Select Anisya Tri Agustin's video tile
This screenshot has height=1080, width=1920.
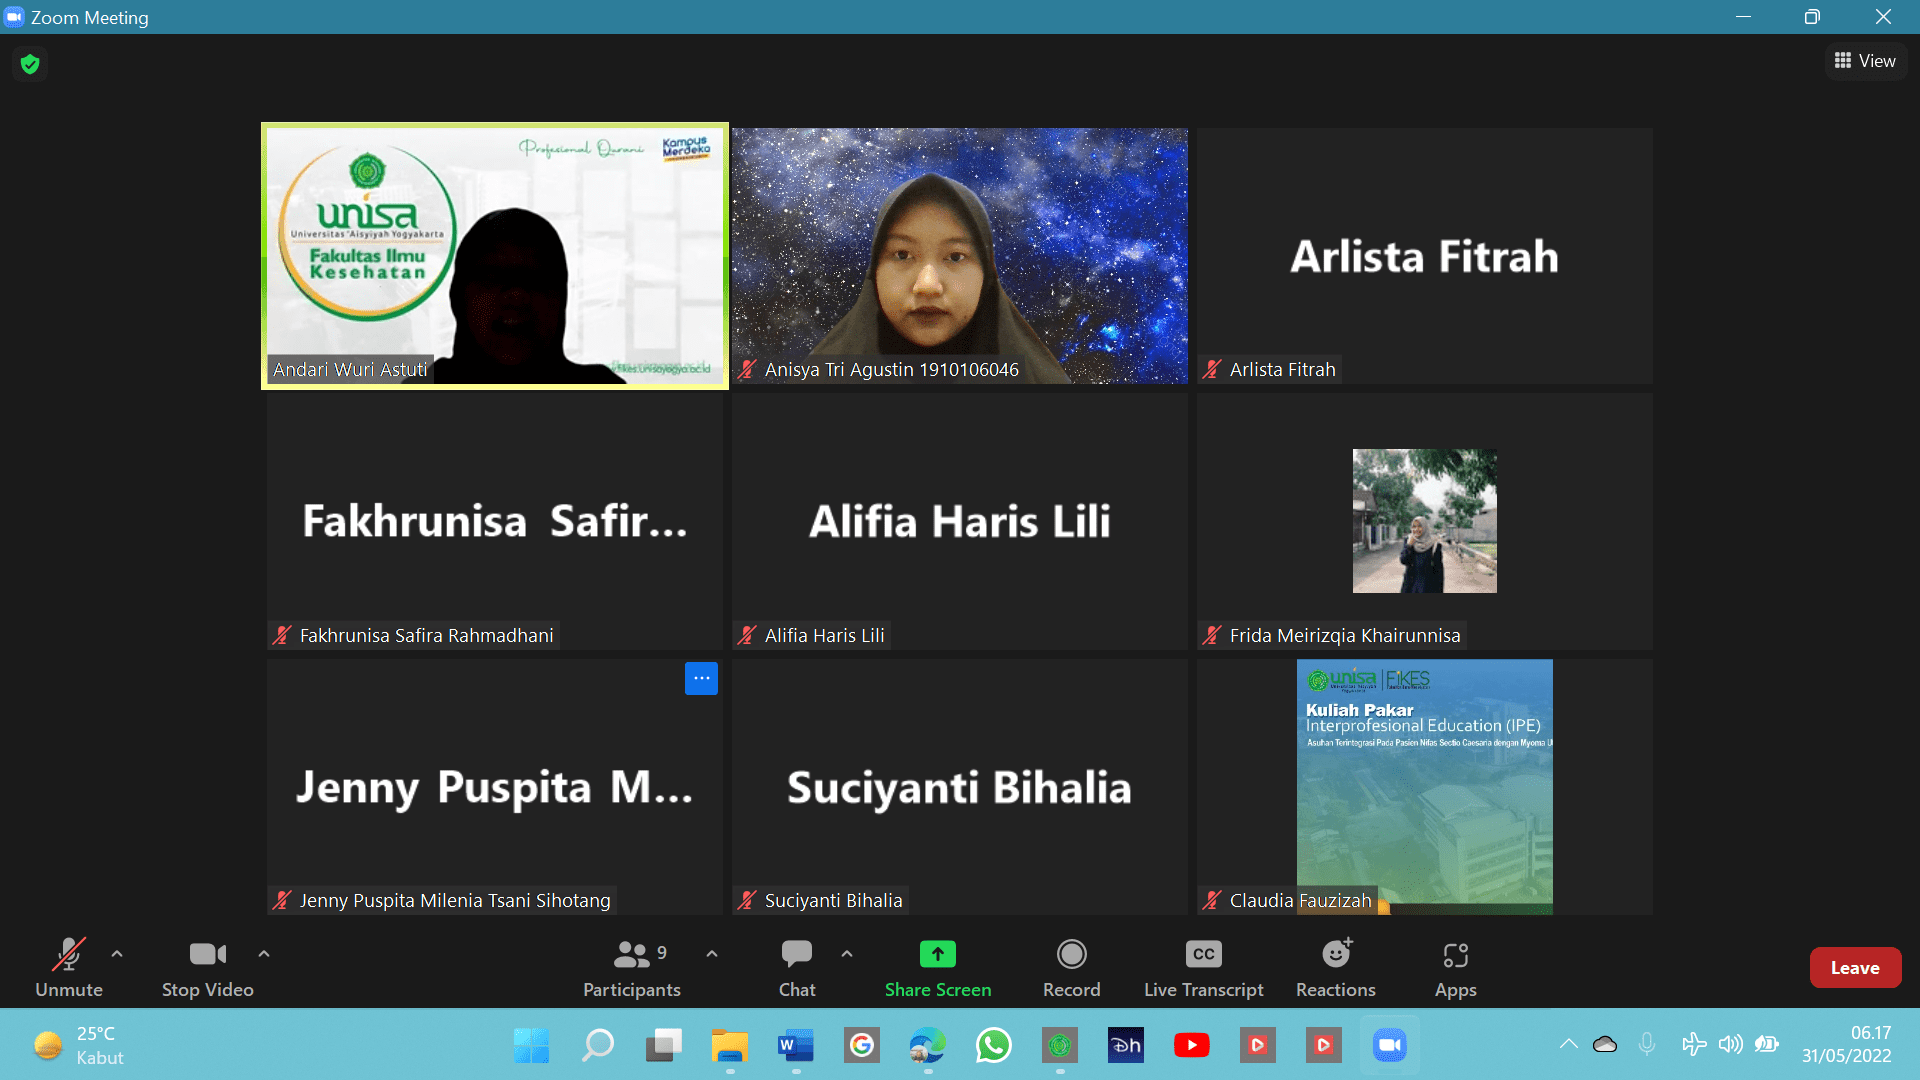(960, 256)
